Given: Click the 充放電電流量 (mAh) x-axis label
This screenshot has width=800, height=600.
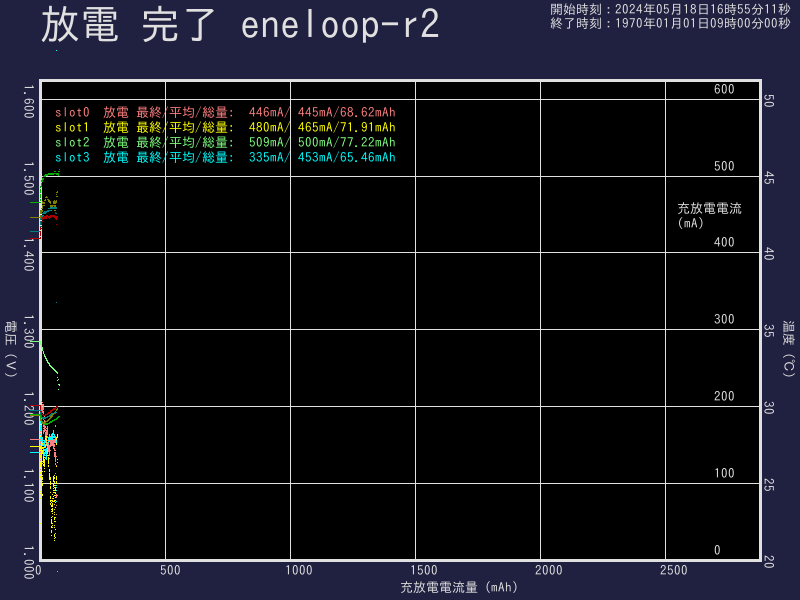Looking at the screenshot, I should coord(458,588).
